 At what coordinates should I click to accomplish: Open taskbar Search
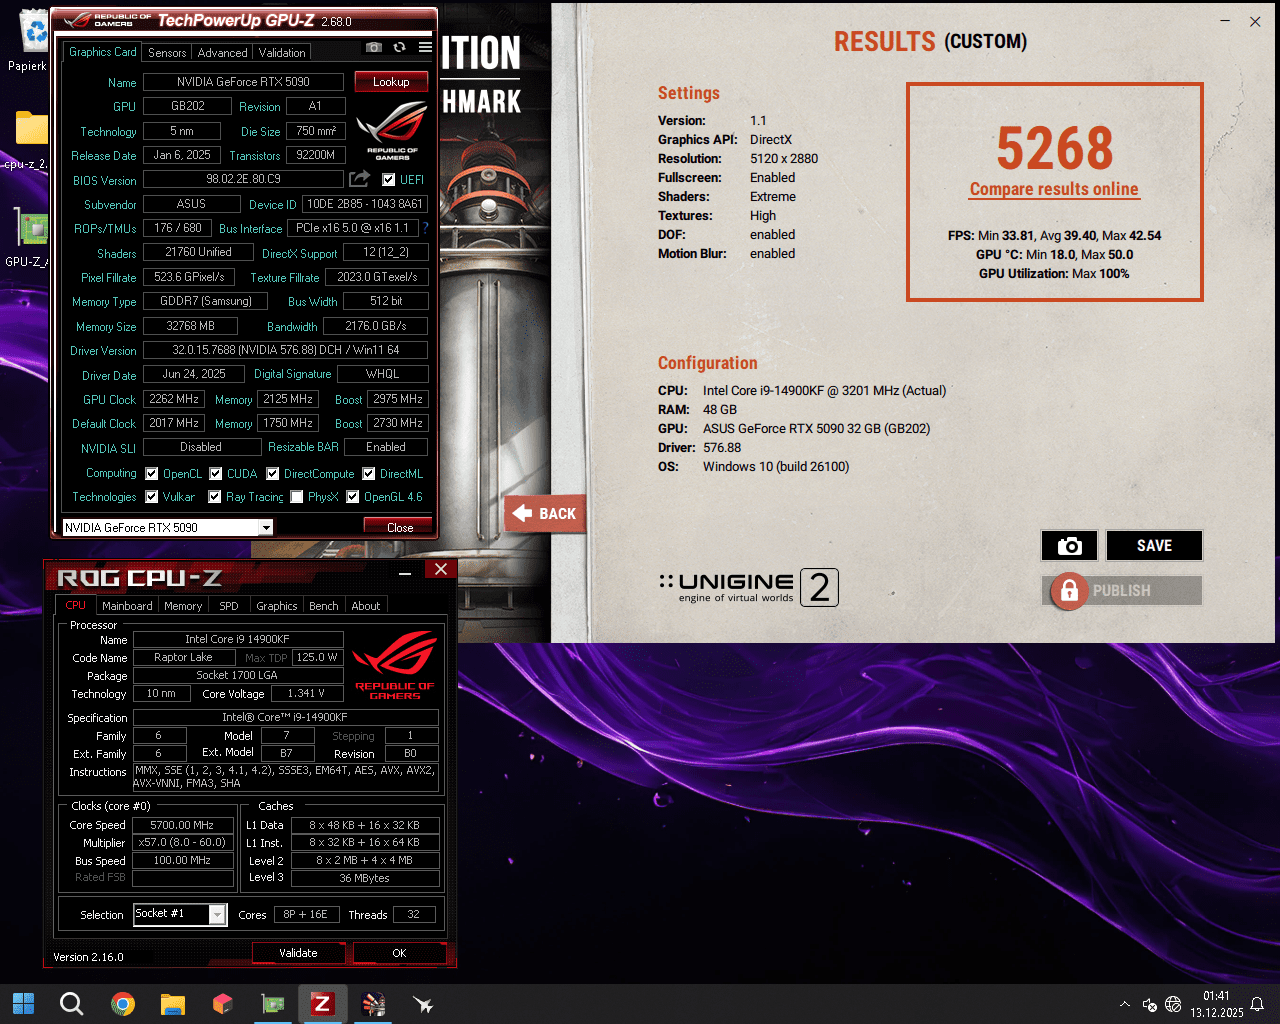coord(71,1003)
